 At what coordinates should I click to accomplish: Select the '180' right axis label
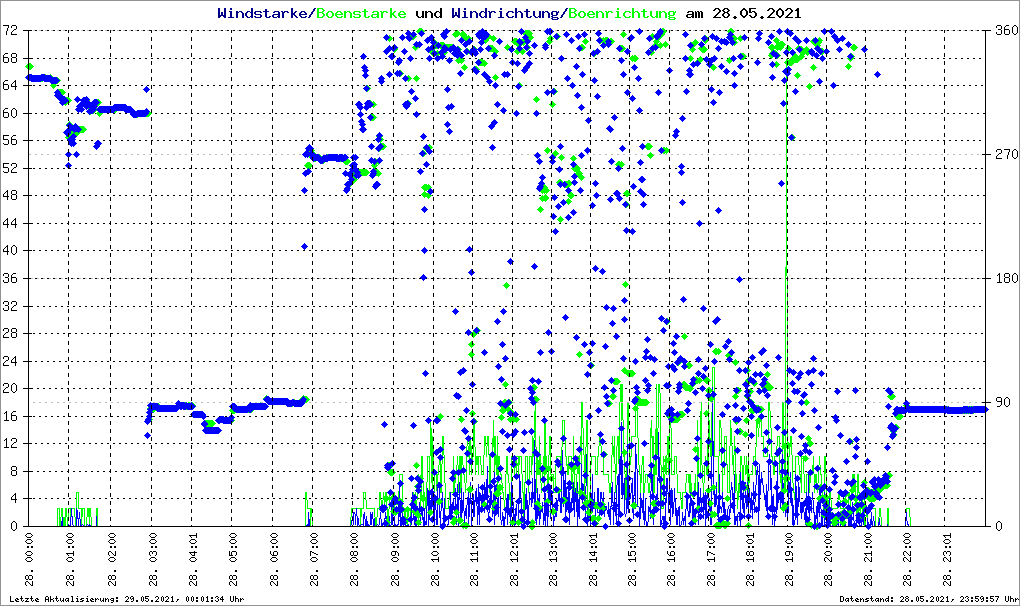pos(1002,279)
